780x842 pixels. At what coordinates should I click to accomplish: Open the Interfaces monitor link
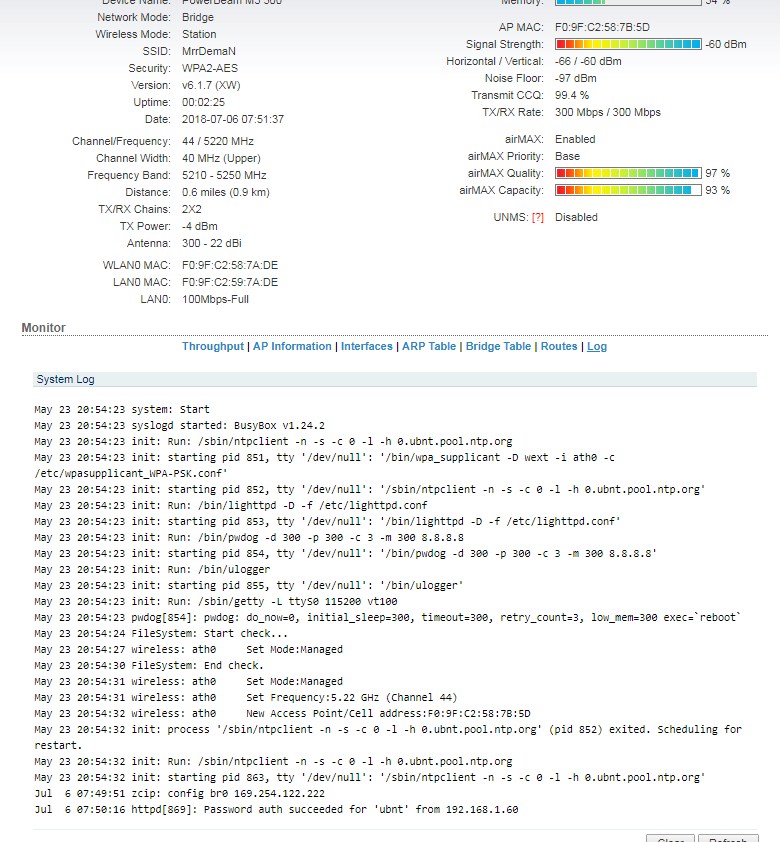pyautogui.click(x=367, y=346)
